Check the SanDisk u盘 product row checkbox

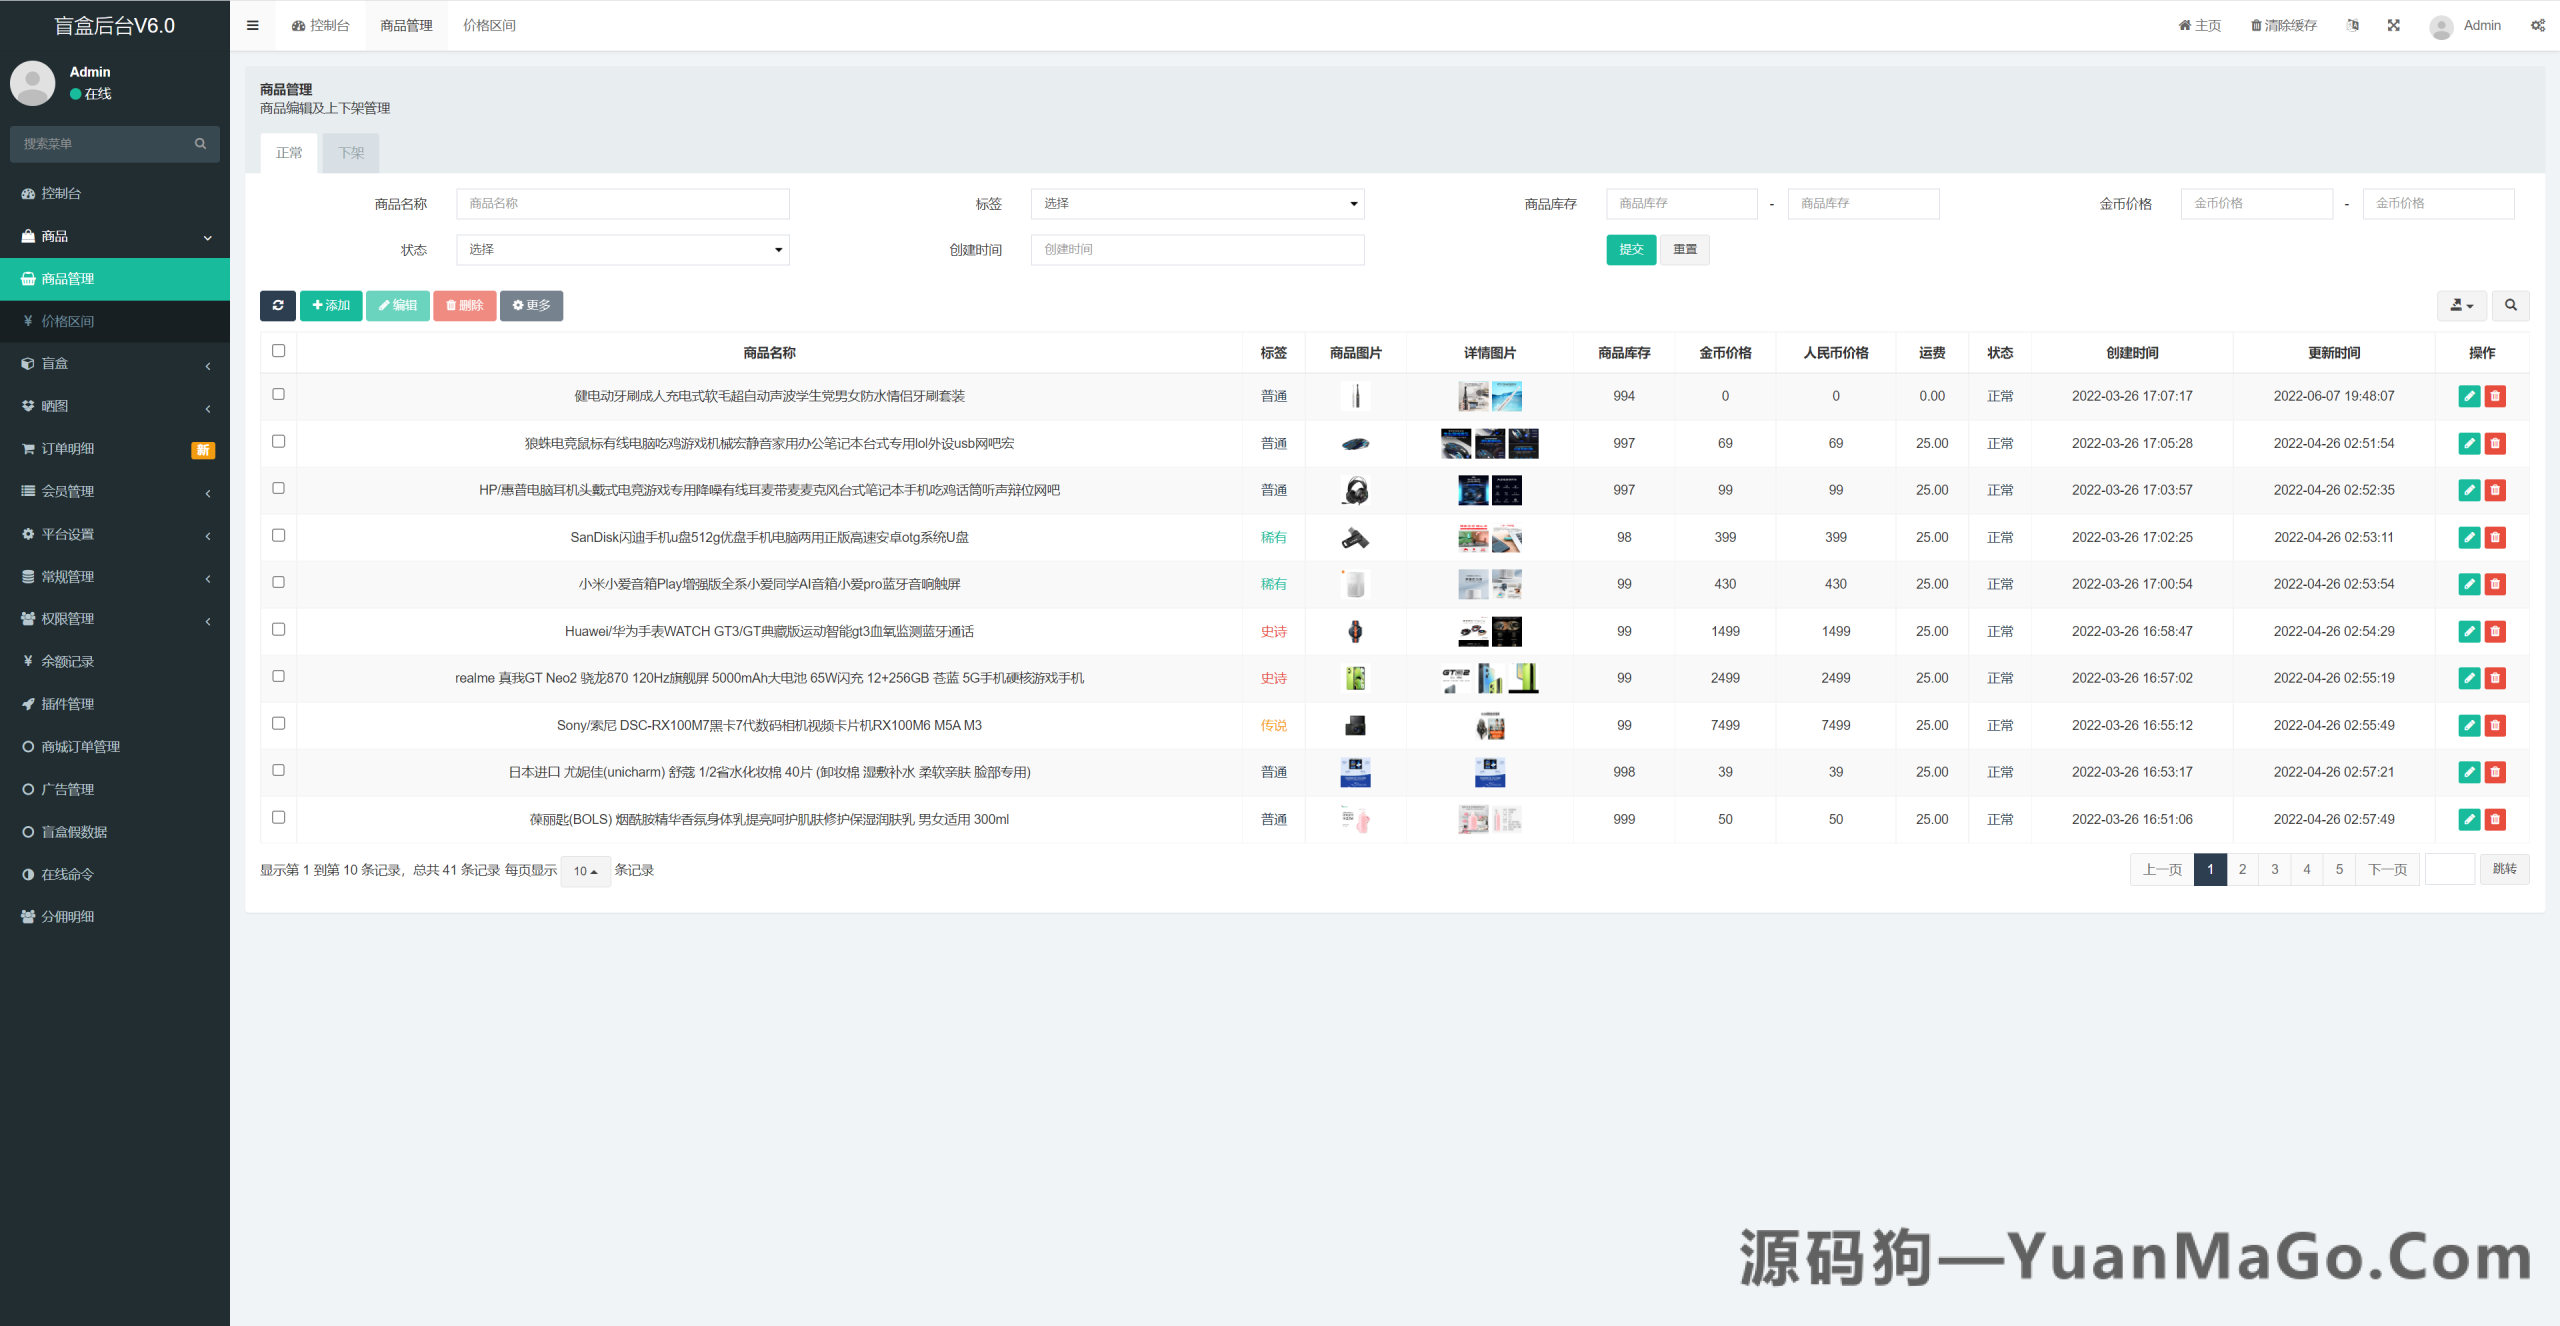pyautogui.click(x=278, y=535)
